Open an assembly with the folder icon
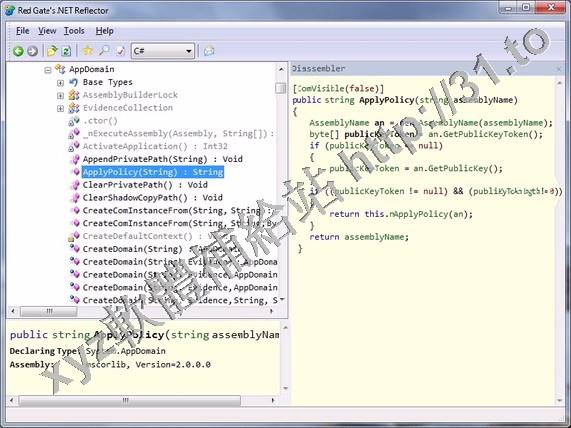The width and height of the screenshot is (571, 428). click(x=52, y=51)
